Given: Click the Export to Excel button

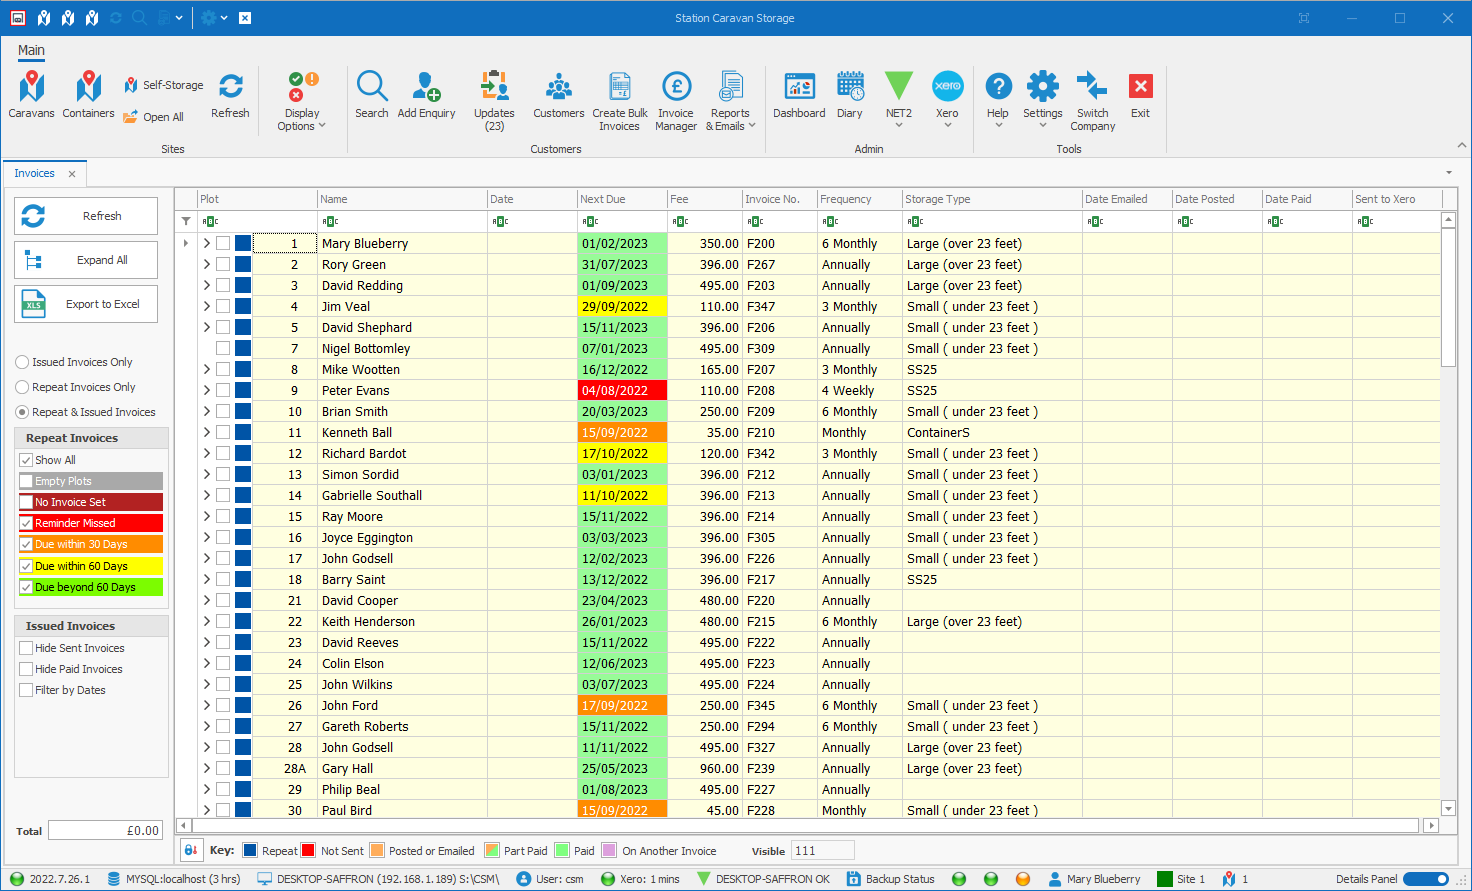Looking at the screenshot, I should tap(86, 304).
